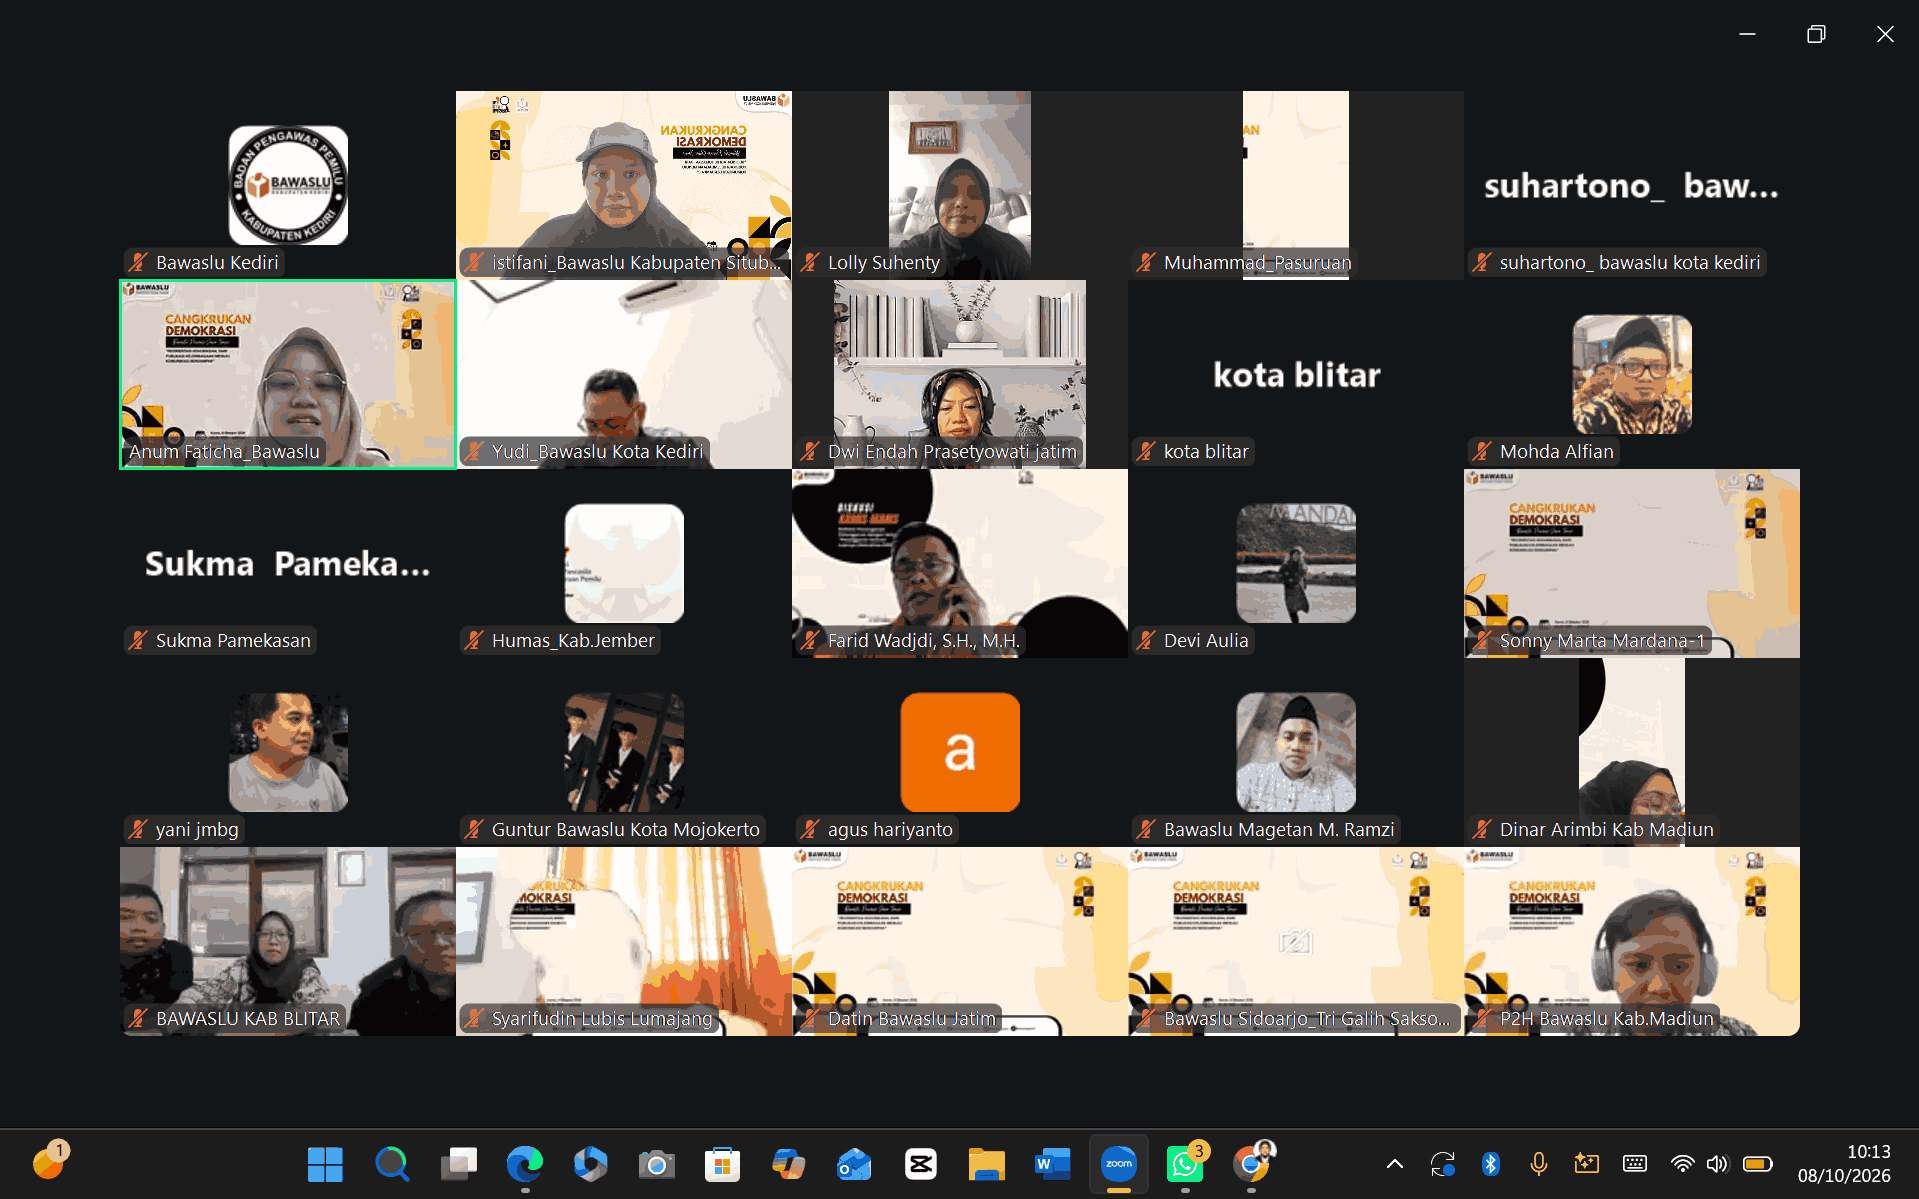Open the taskbar search icon

click(391, 1164)
